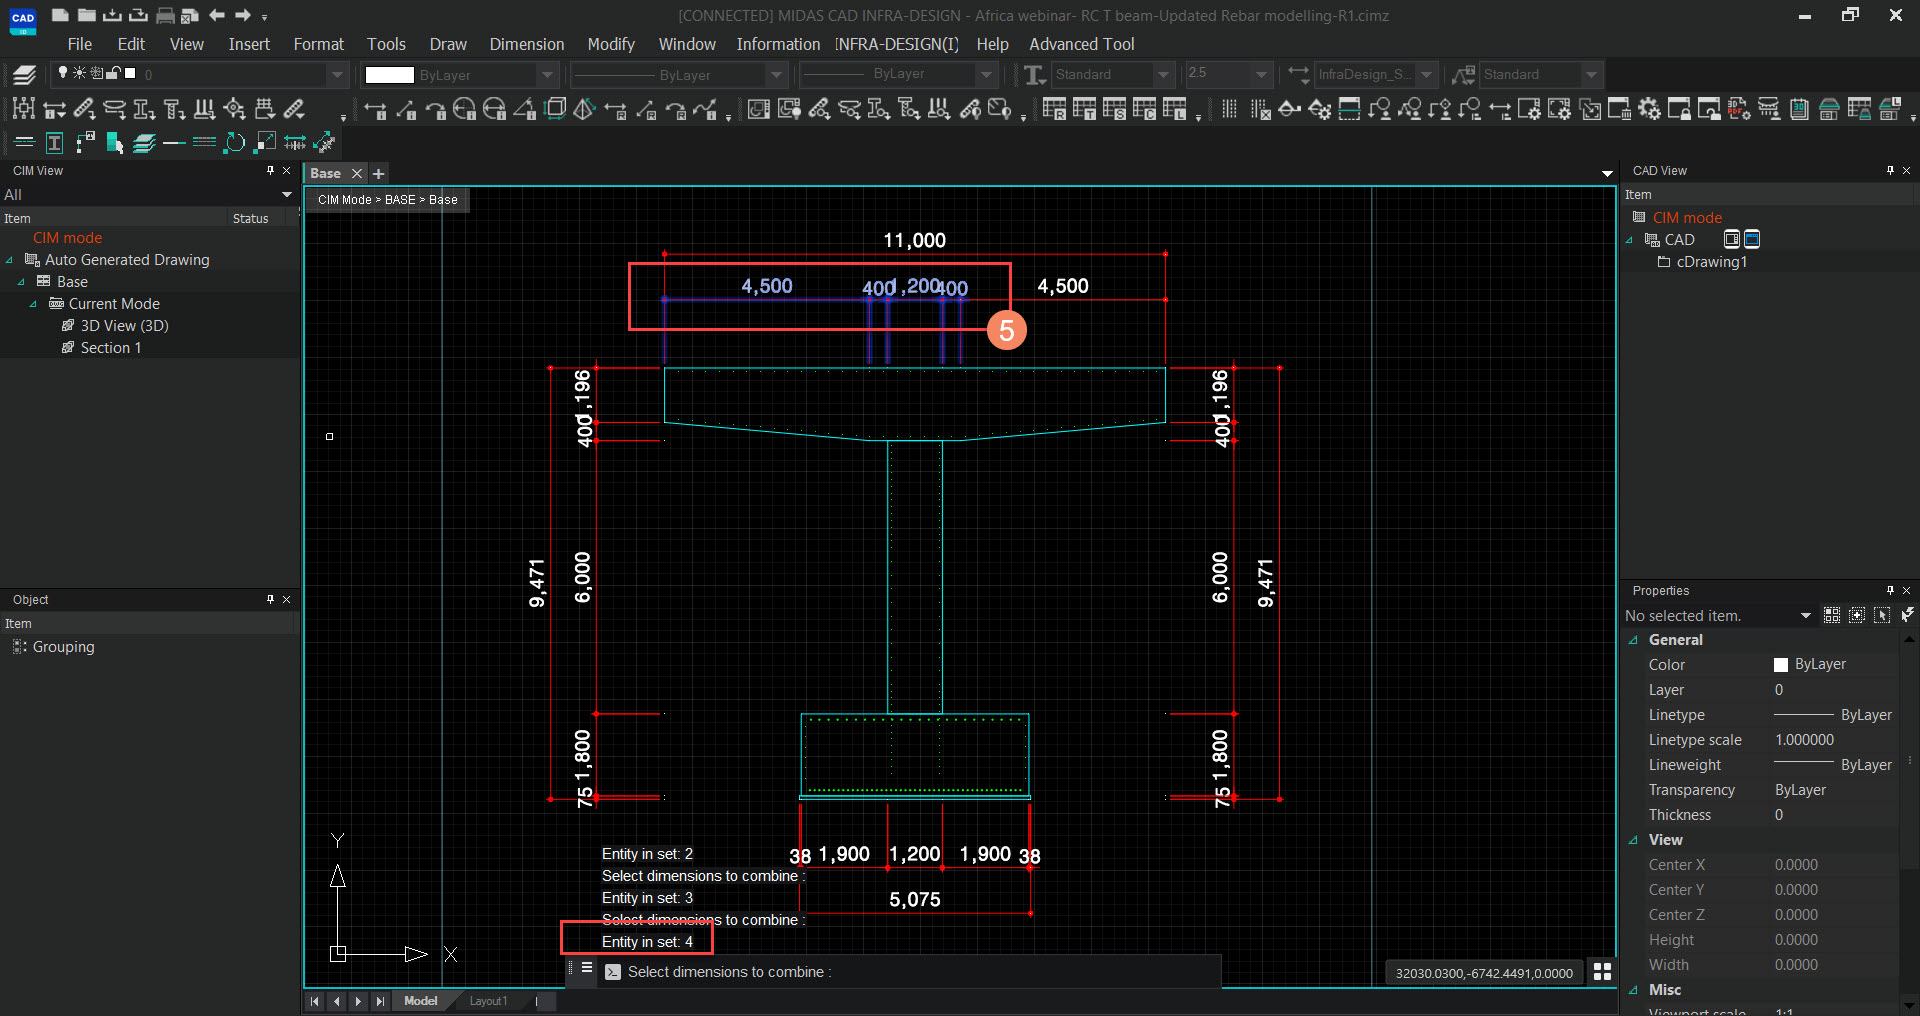Select '3D View (3D)' in the tree
The height and width of the screenshot is (1016, 1920).
coord(124,326)
